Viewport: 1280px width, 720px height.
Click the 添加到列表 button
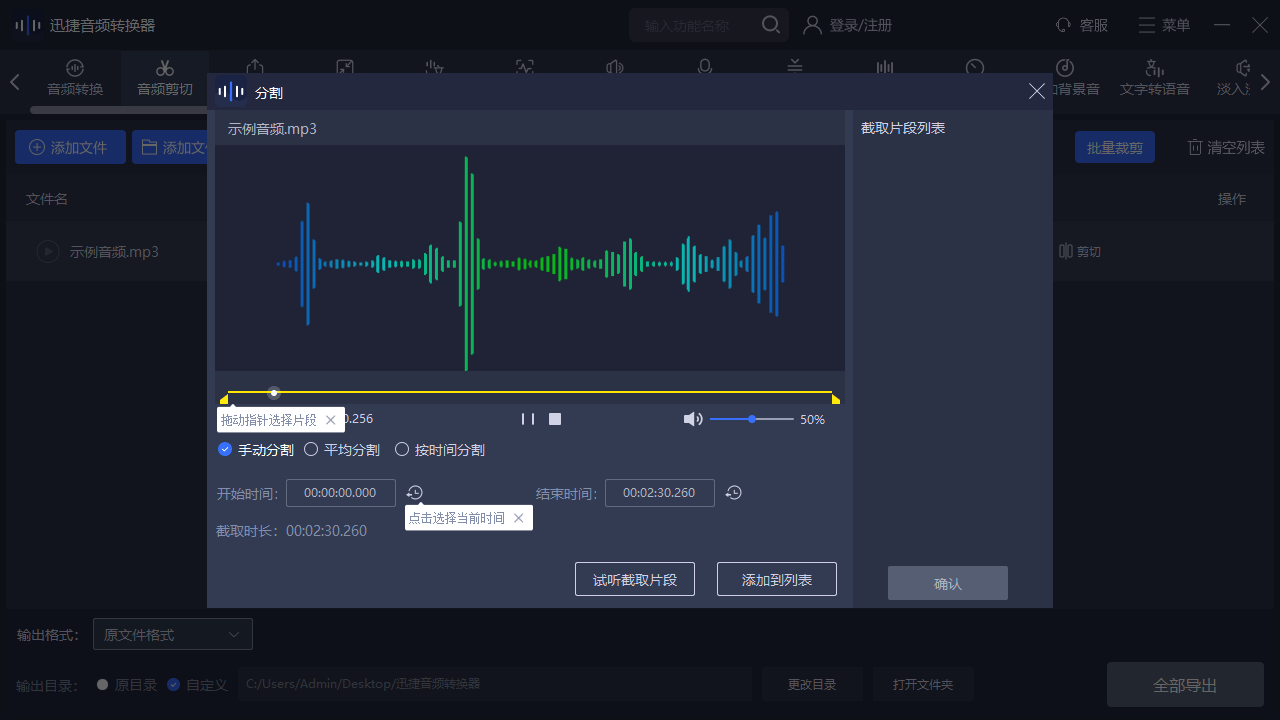[777, 579]
